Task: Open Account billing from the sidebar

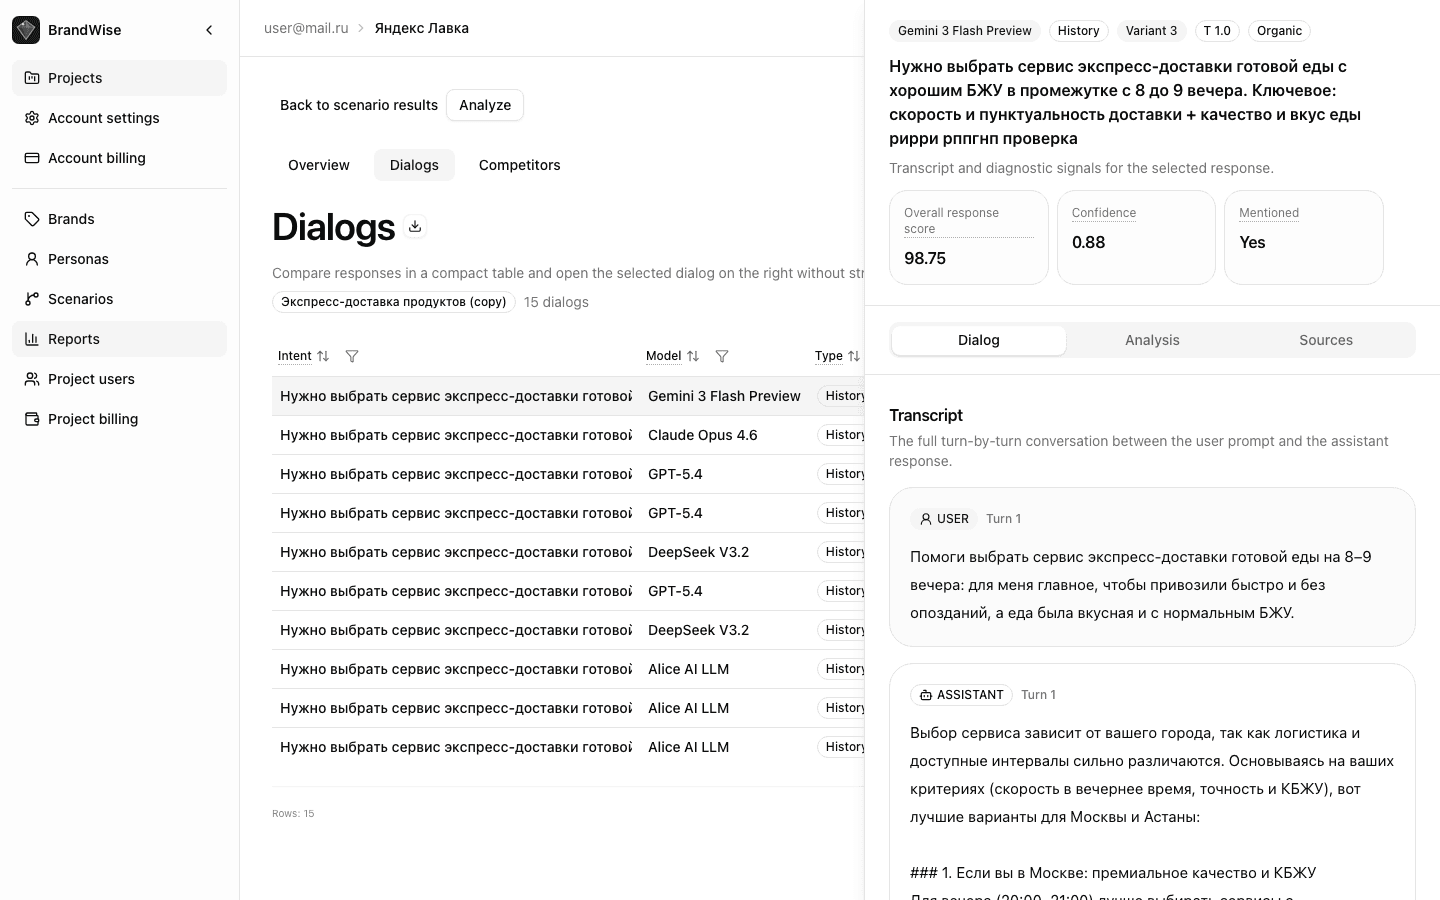Action: (97, 158)
